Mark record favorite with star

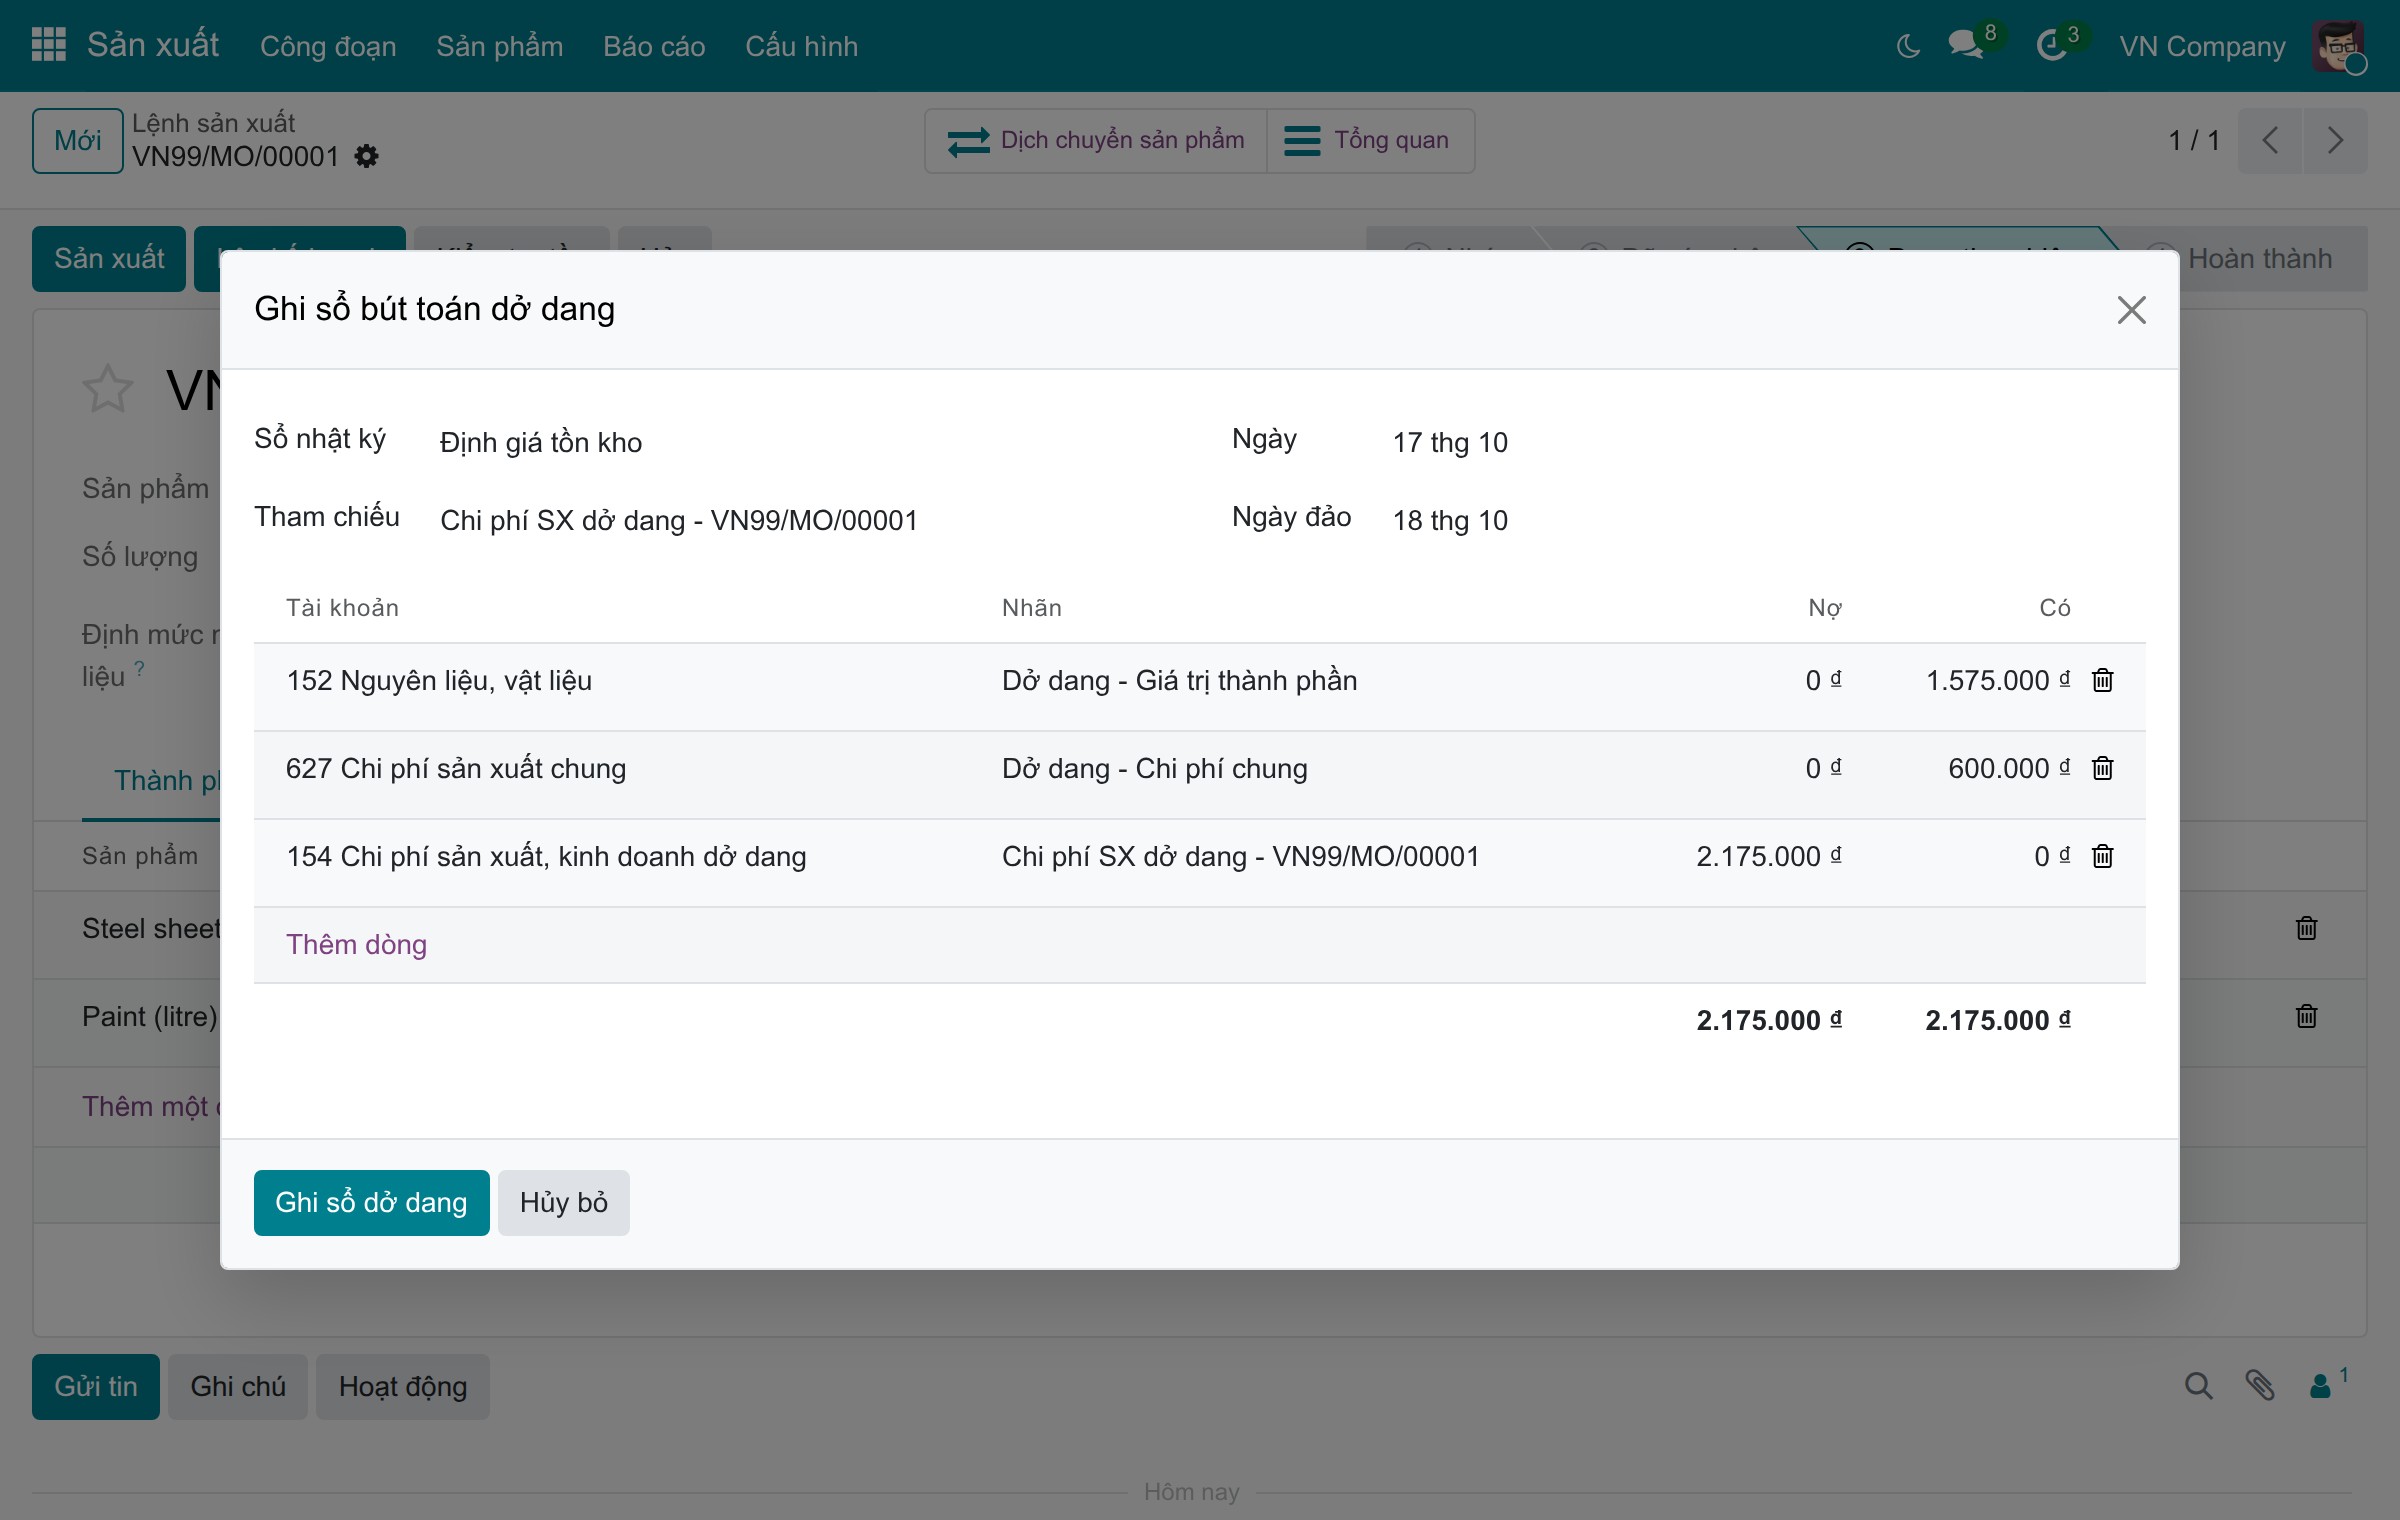(107, 389)
